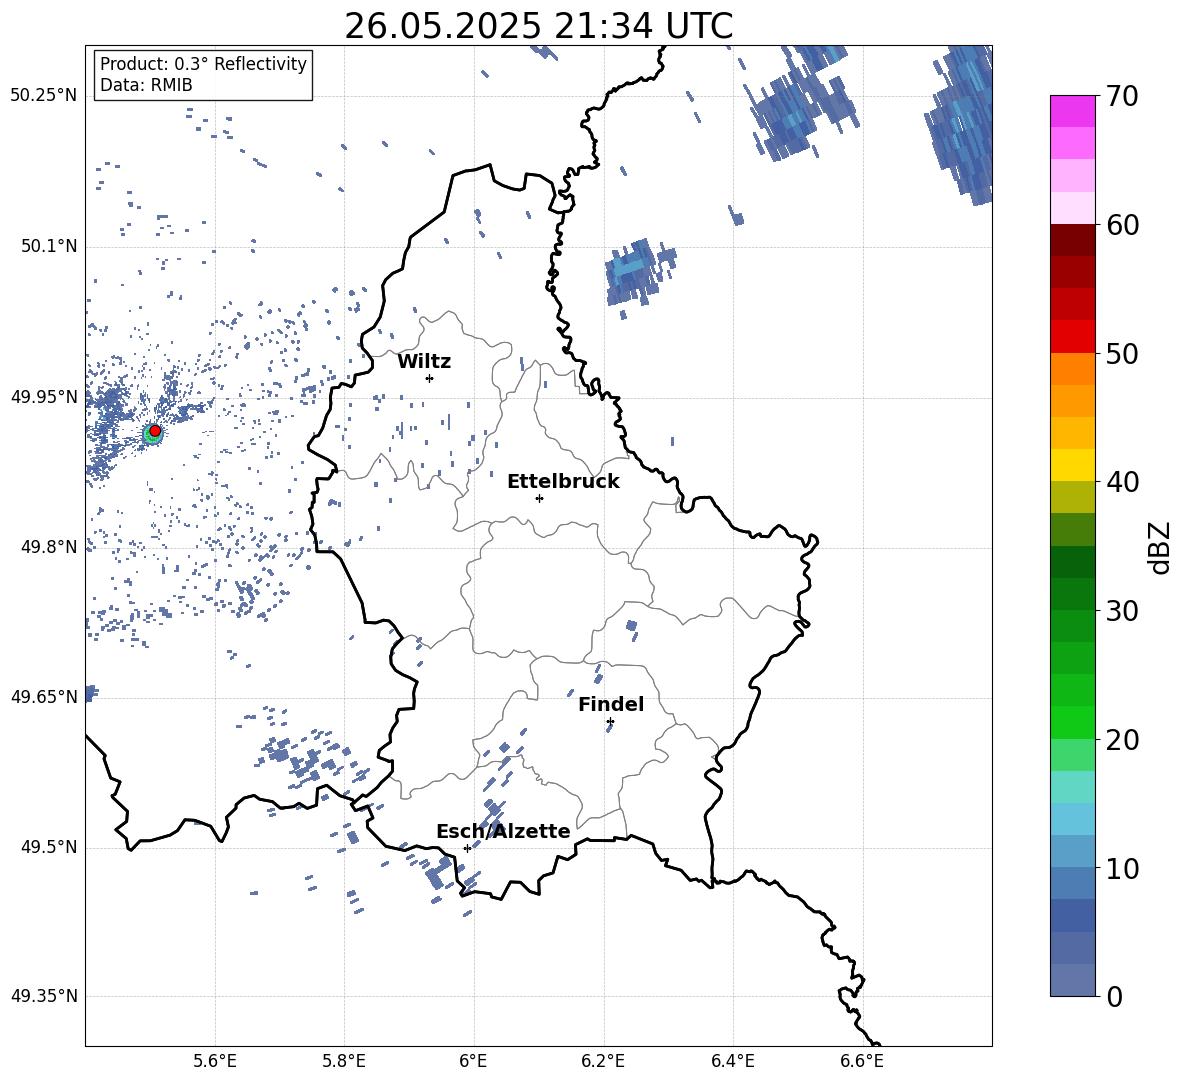Click the 49.8°N latitude label
Viewport: 1184px width, 1081px height.
(48, 547)
